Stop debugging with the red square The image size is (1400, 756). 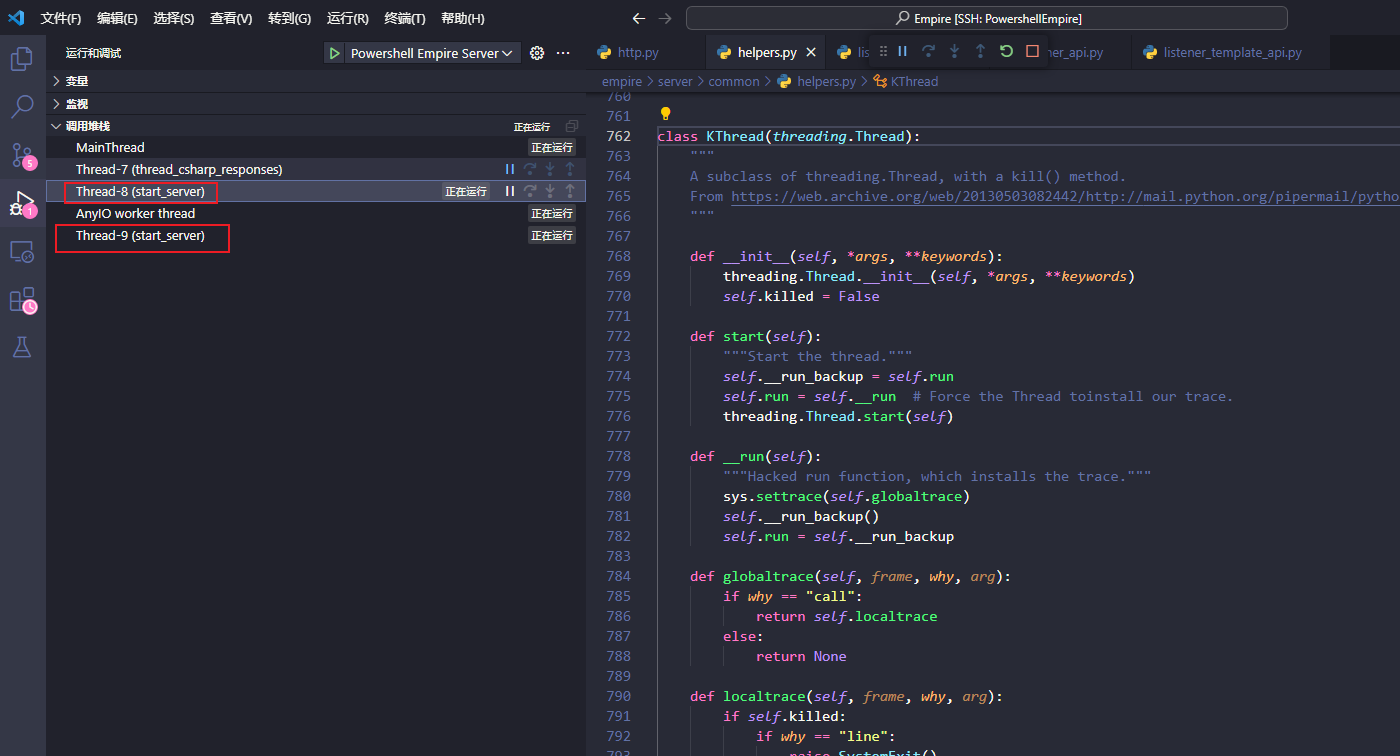coord(1032,51)
